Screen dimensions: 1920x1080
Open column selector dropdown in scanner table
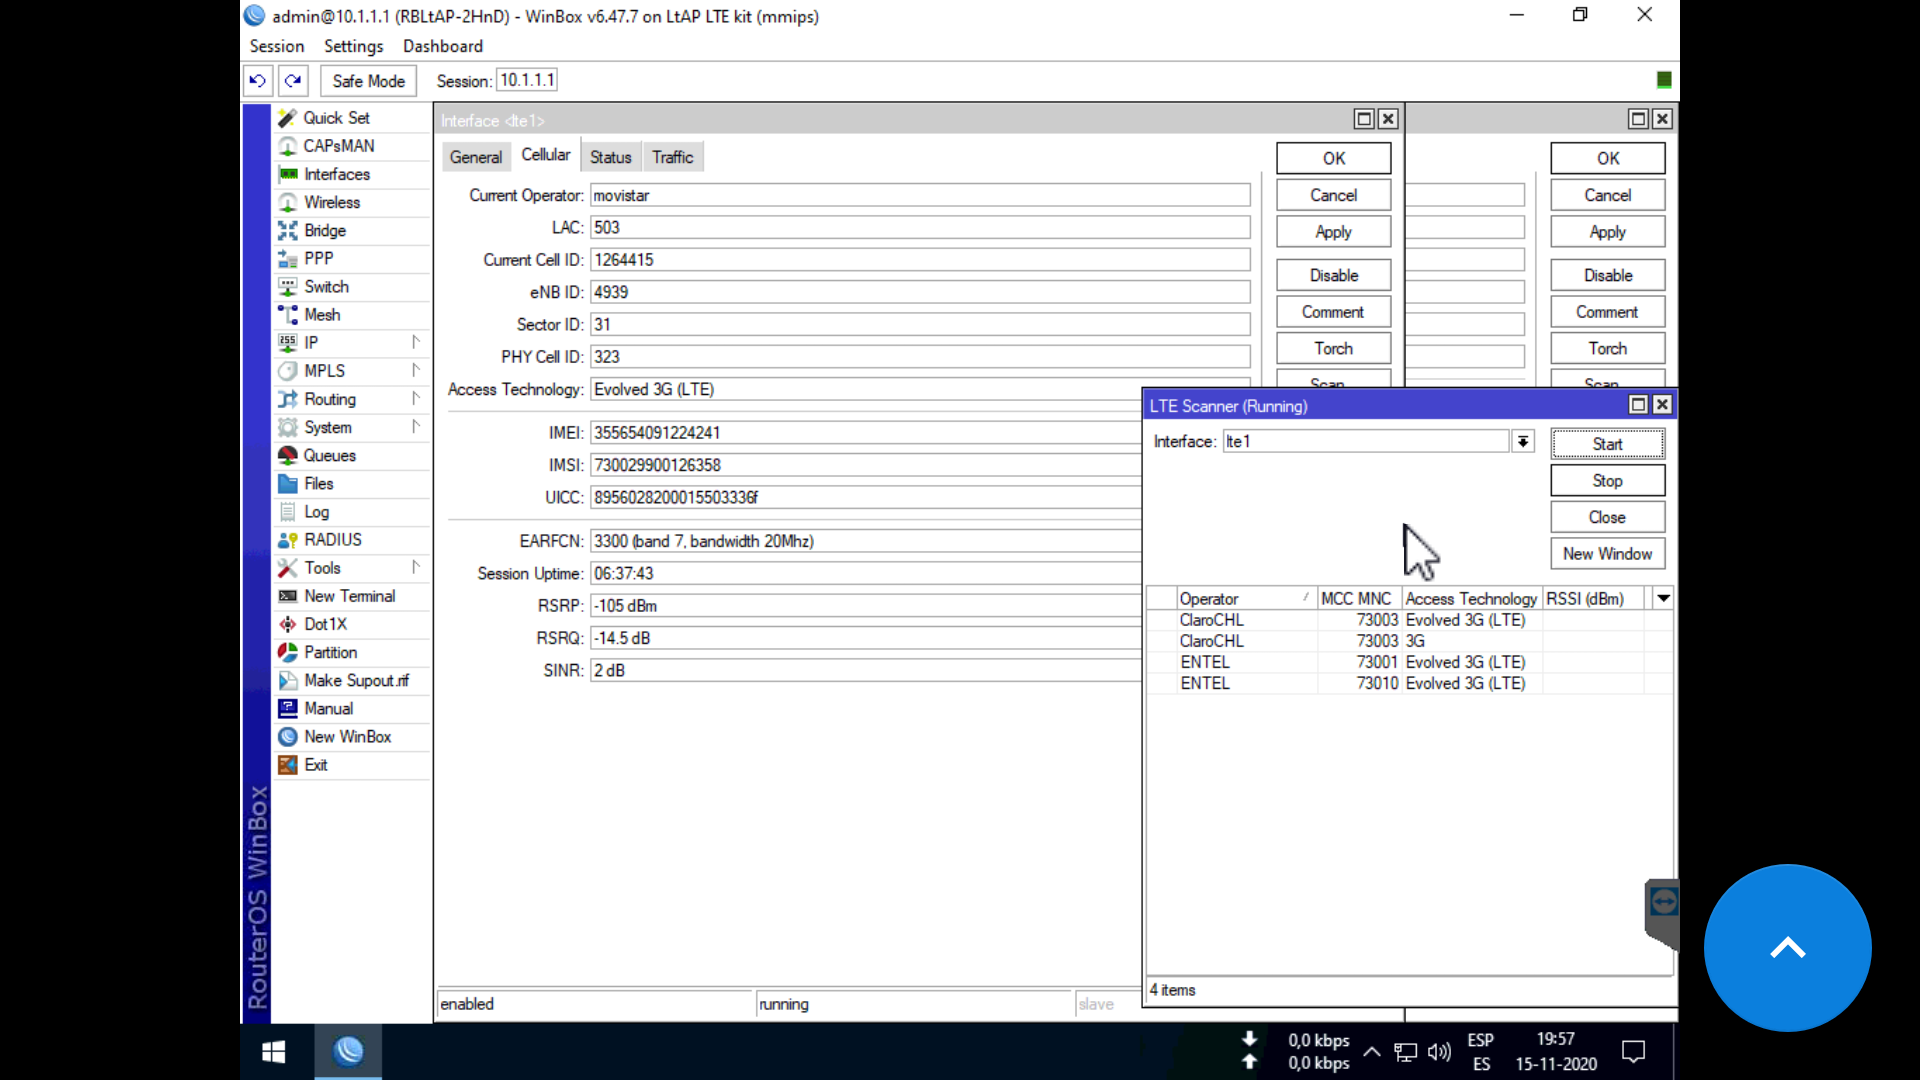[1663, 598]
